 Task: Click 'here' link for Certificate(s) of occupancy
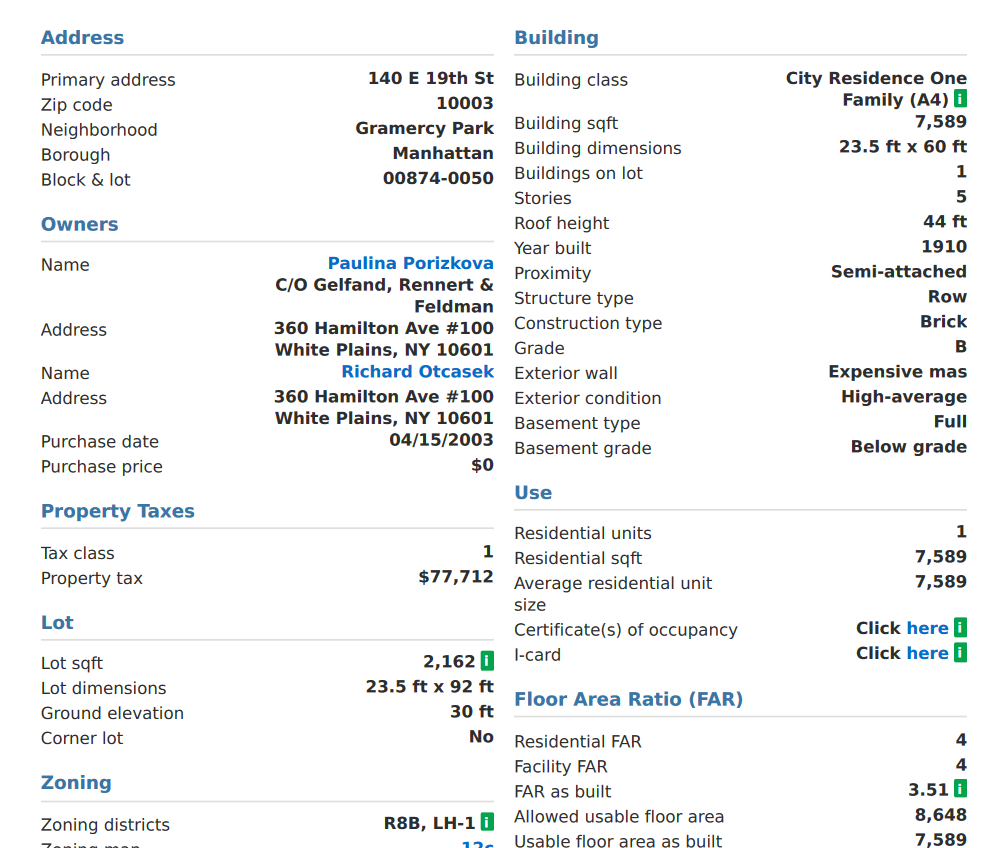click(927, 628)
